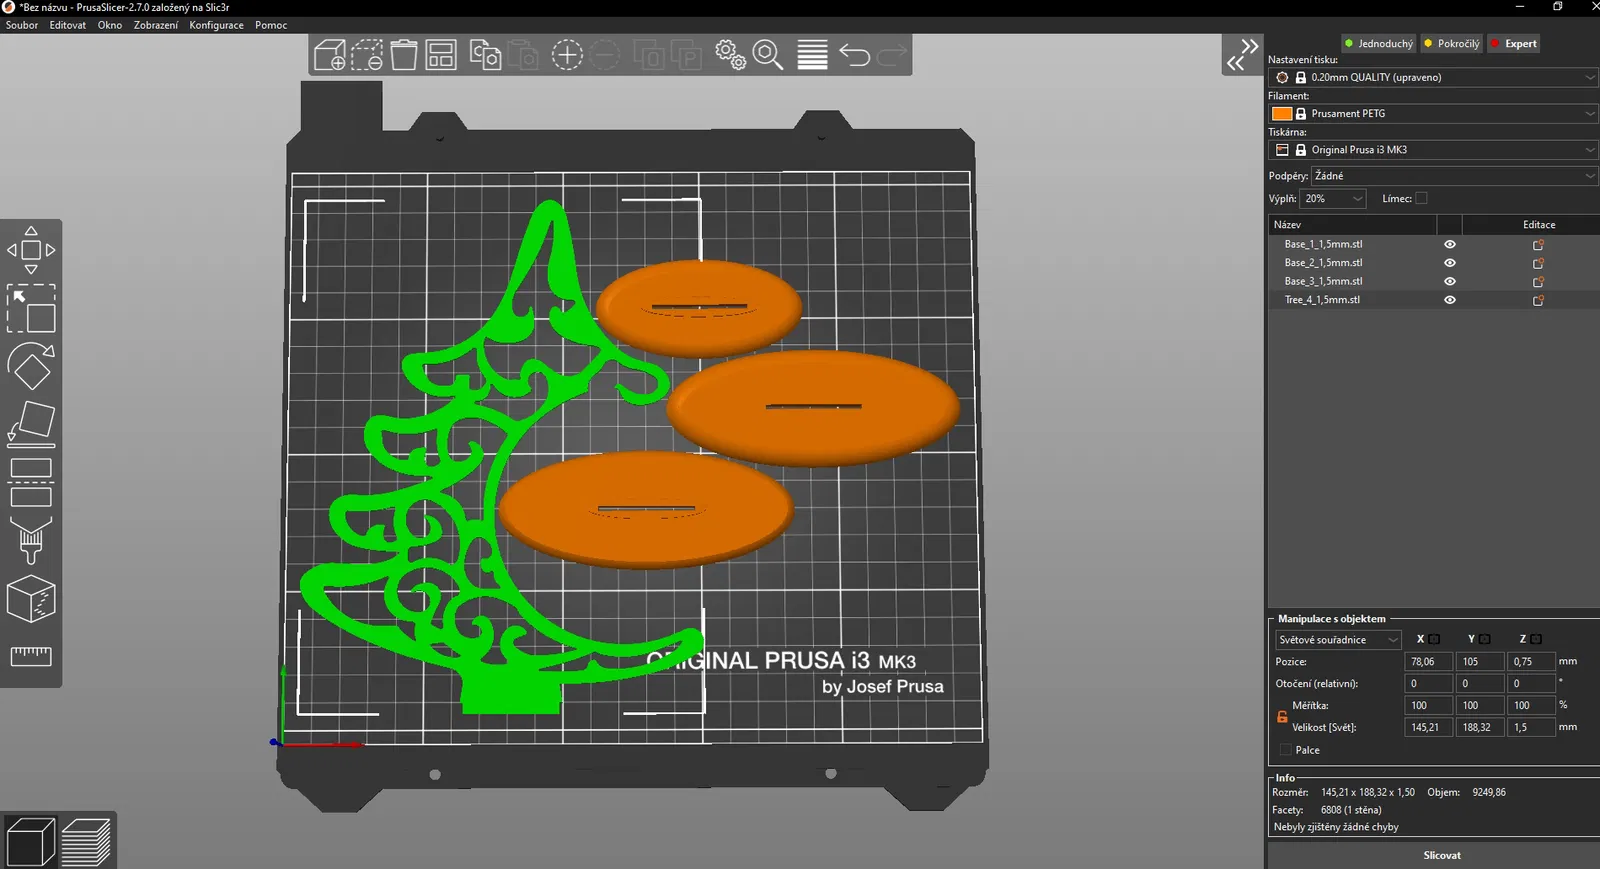Hide Tree_4_1,5mm.stl with its eye icon
Screen dimensions: 1600x869
click(x=1450, y=300)
